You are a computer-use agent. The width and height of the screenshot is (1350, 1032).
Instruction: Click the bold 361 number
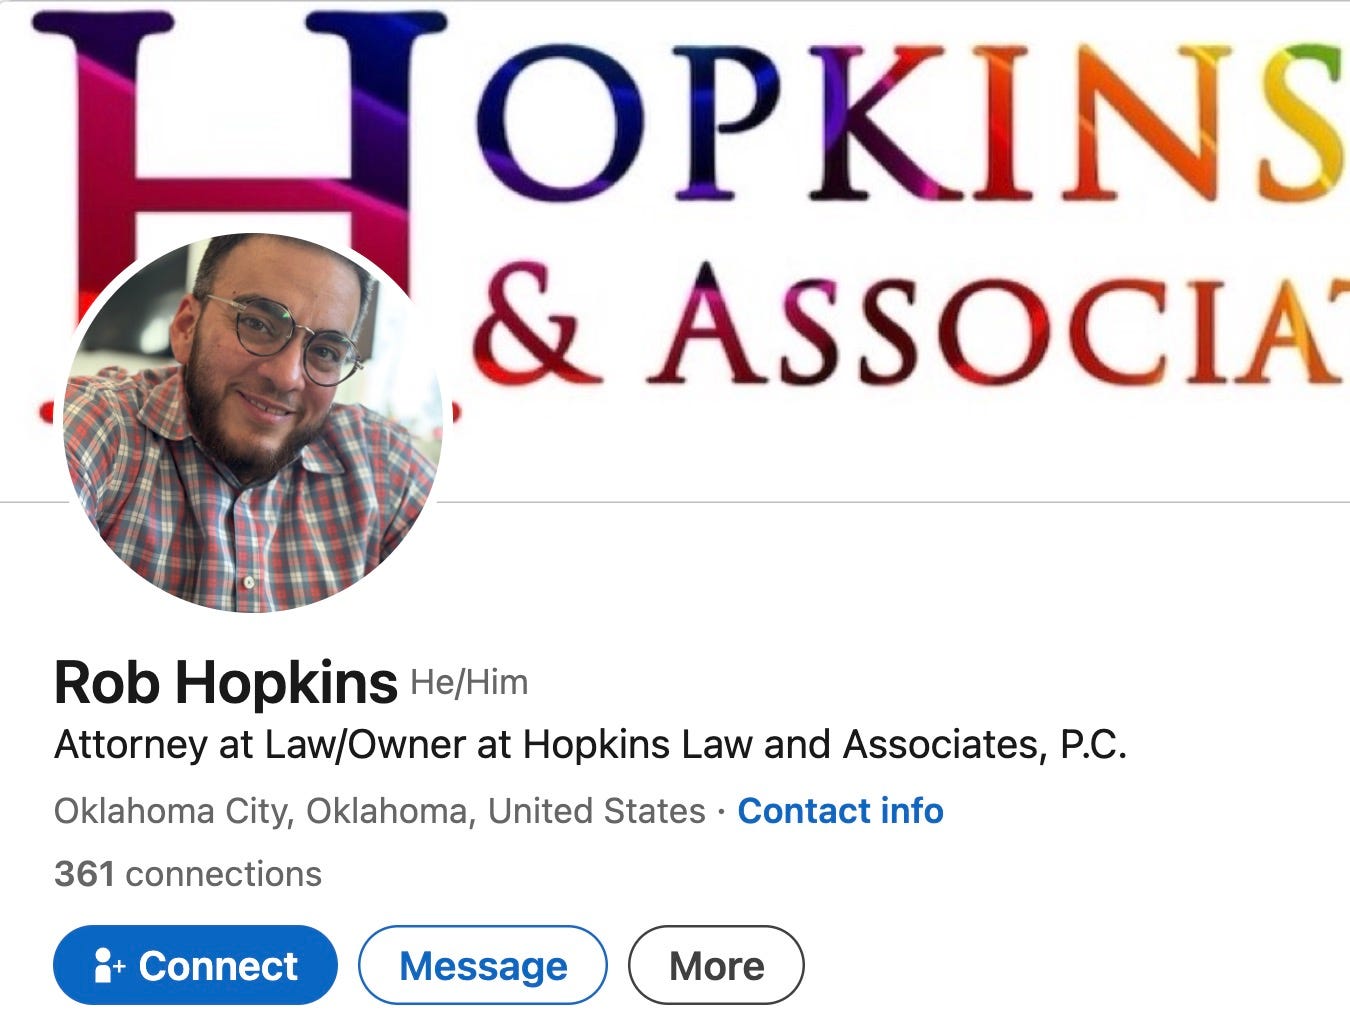click(x=84, y=874)
